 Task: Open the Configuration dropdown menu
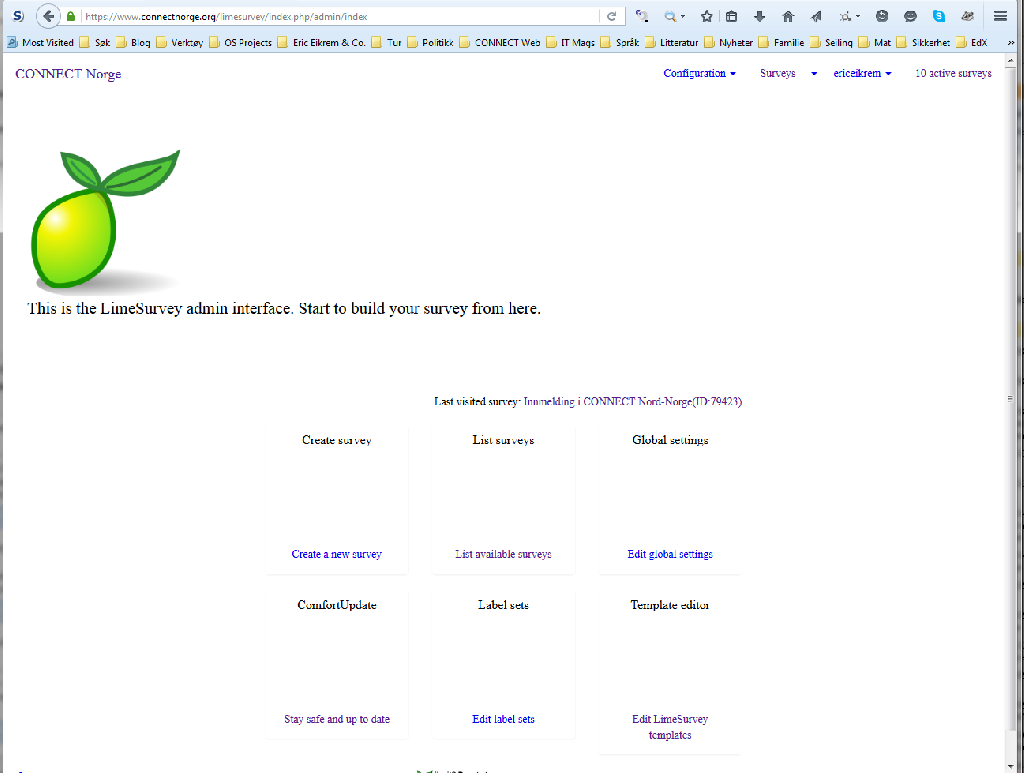tap(699, 73)
